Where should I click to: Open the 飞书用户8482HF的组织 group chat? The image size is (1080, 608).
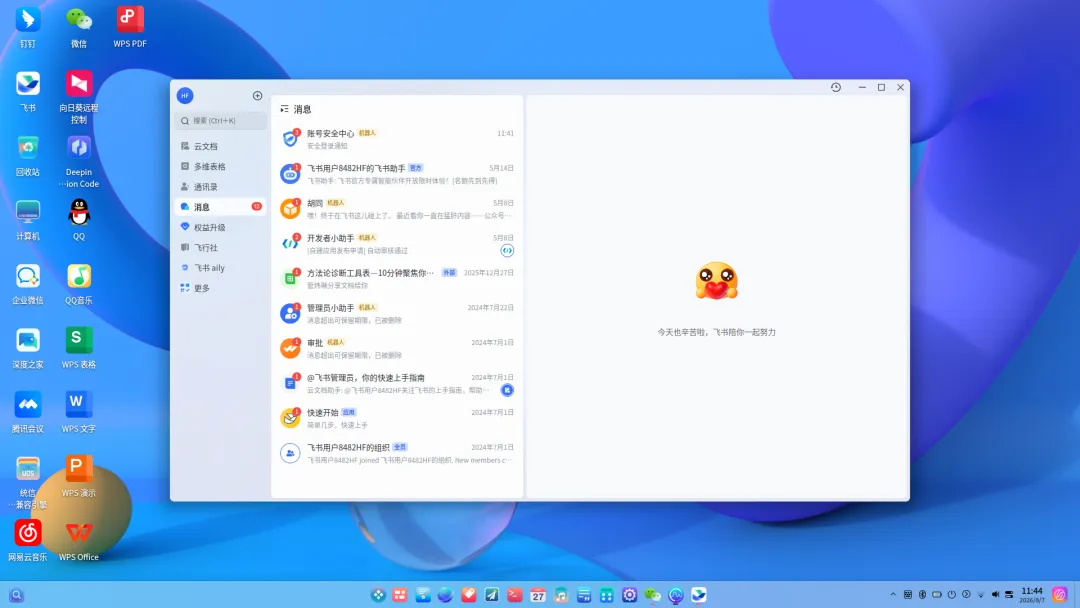click(397, 453)
